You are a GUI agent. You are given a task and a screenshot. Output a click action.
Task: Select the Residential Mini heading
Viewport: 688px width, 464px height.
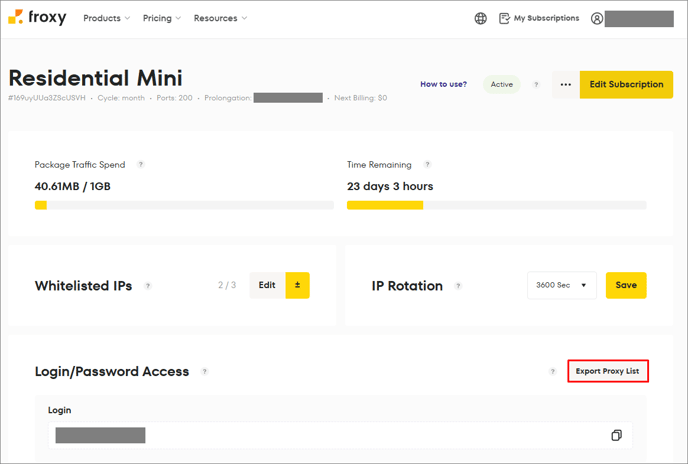(x=95, y=78)
